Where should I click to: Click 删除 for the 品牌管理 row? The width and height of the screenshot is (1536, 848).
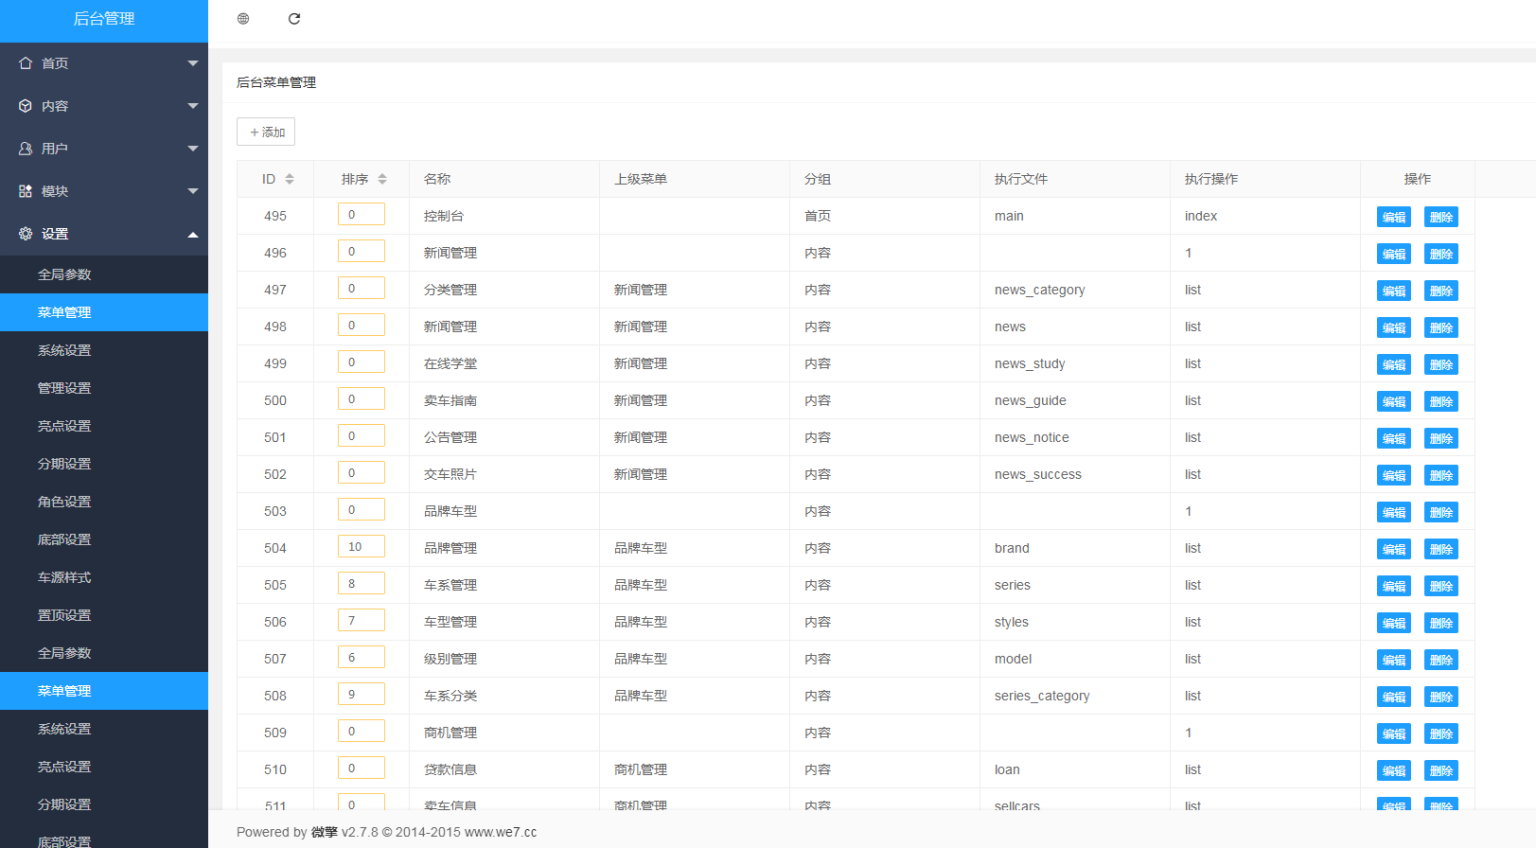click(x=1440, y=548)
